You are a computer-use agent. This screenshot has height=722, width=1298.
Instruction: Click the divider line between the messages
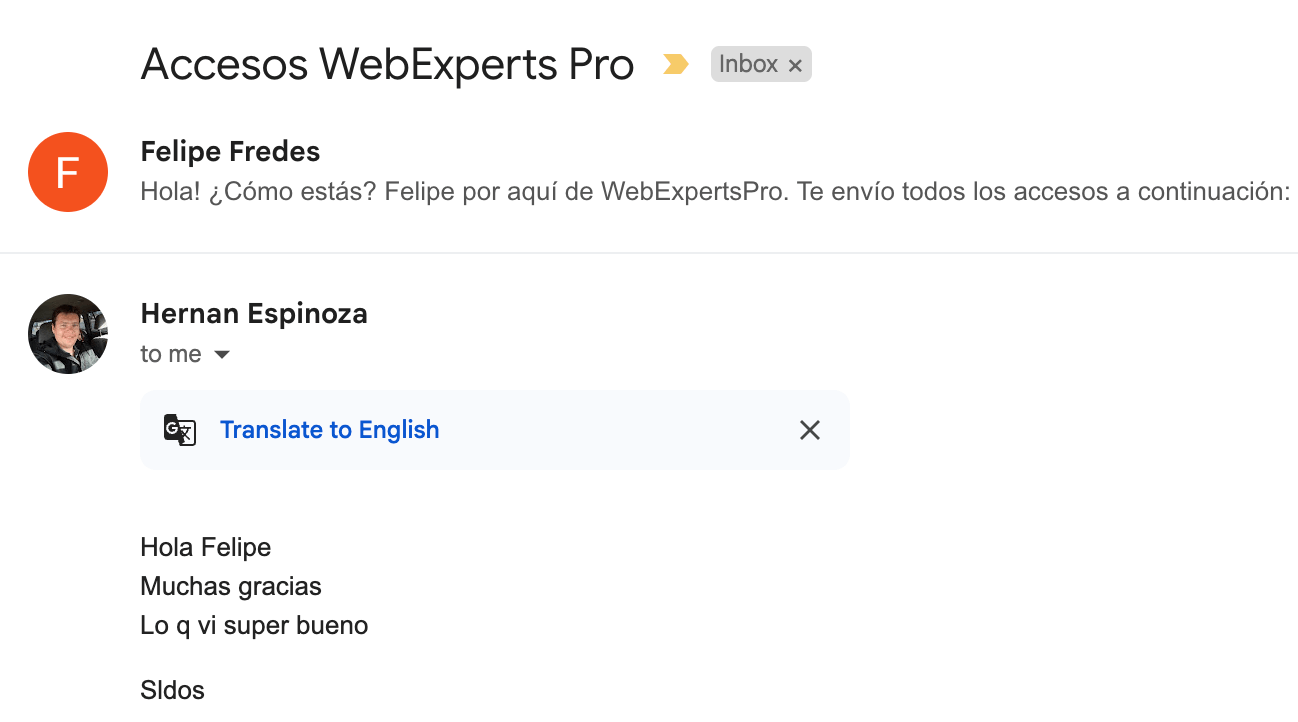coord(649,253)
